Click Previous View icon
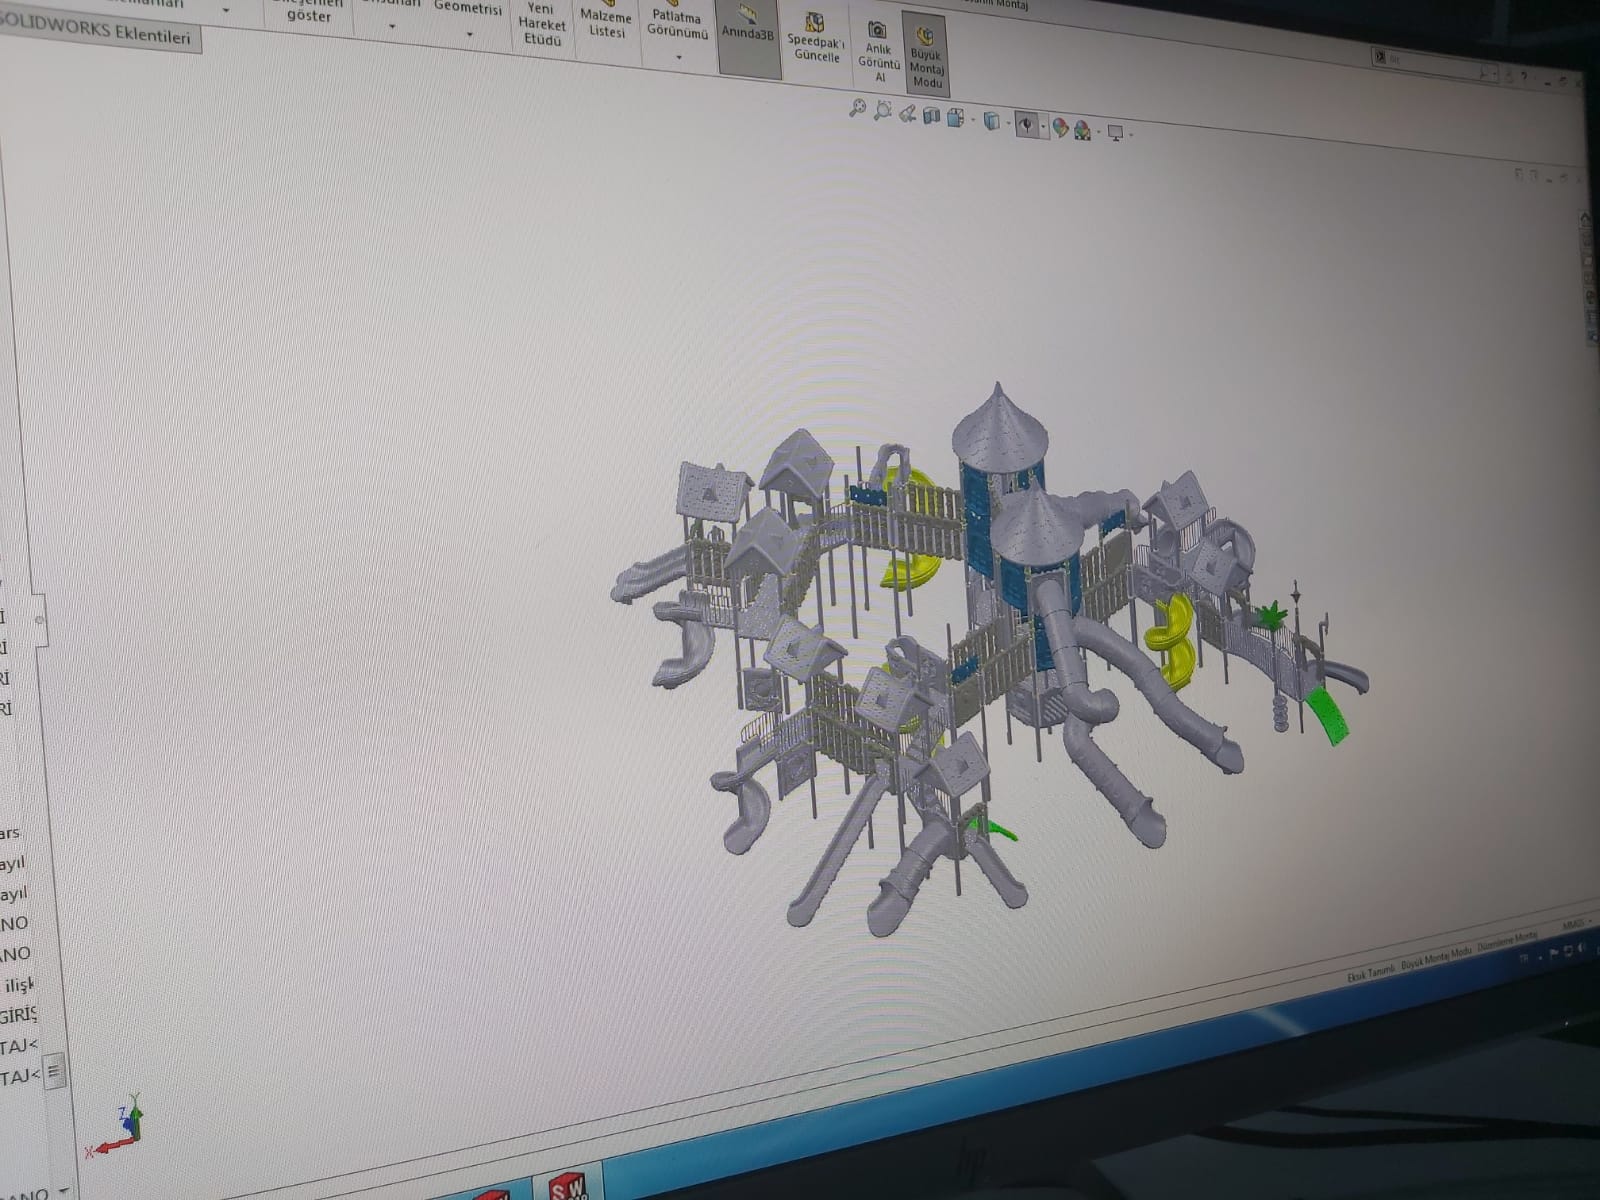The height and width of the screenshot is (1200, 1600). pos(907,113)
